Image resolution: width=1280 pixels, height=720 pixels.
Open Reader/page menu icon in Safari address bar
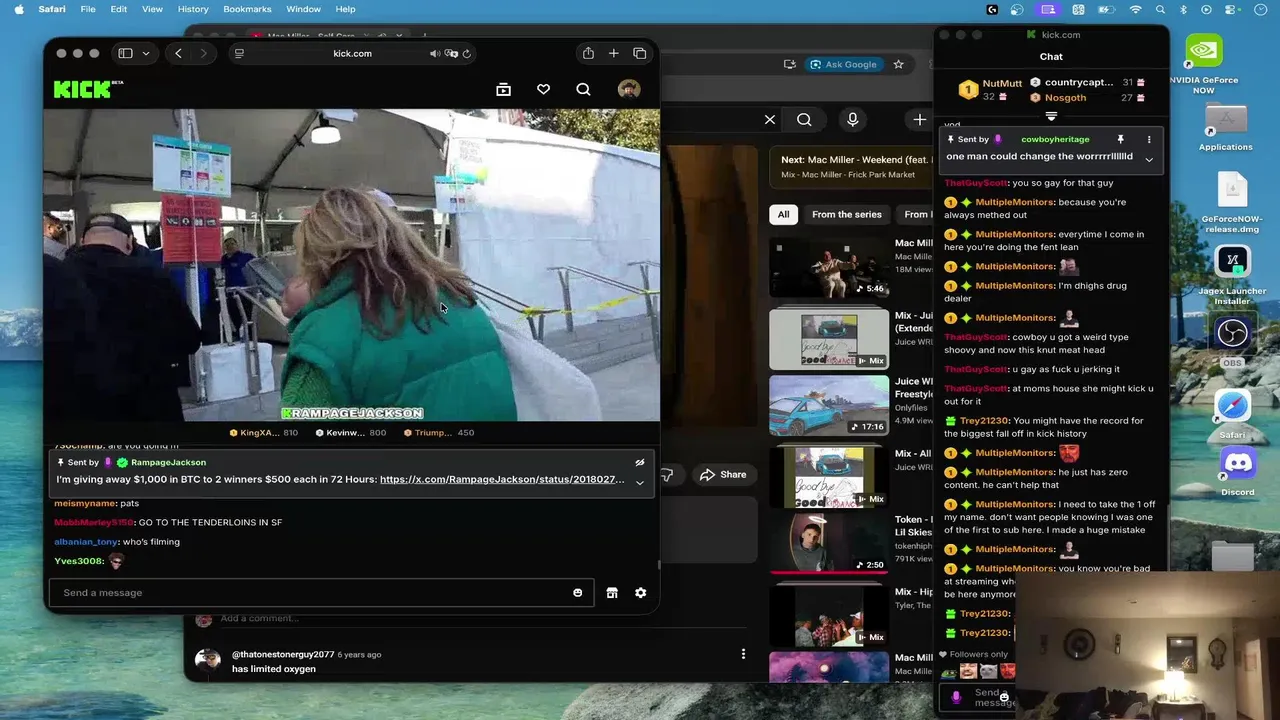[x=239, y=53]
